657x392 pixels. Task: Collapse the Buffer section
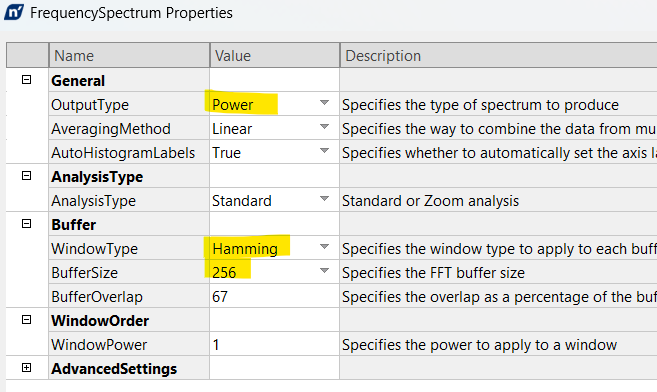pos(26,224)
